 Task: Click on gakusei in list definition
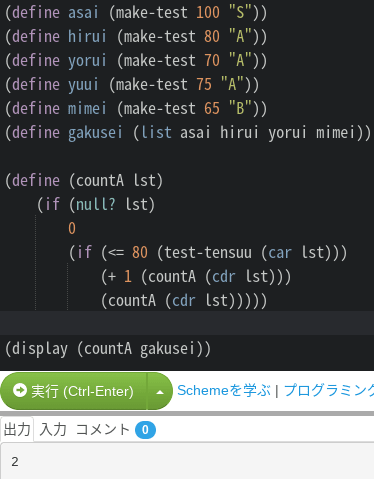pyautogui.click(x=95, y=133)
